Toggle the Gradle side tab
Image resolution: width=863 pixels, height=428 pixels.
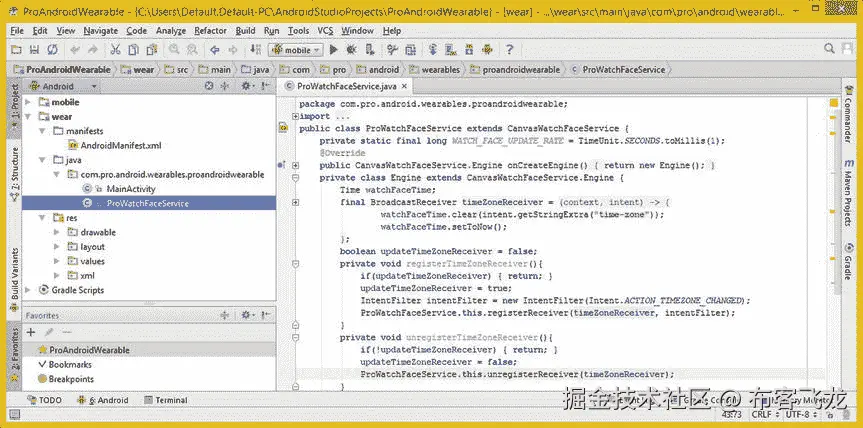tap(848, 261)
